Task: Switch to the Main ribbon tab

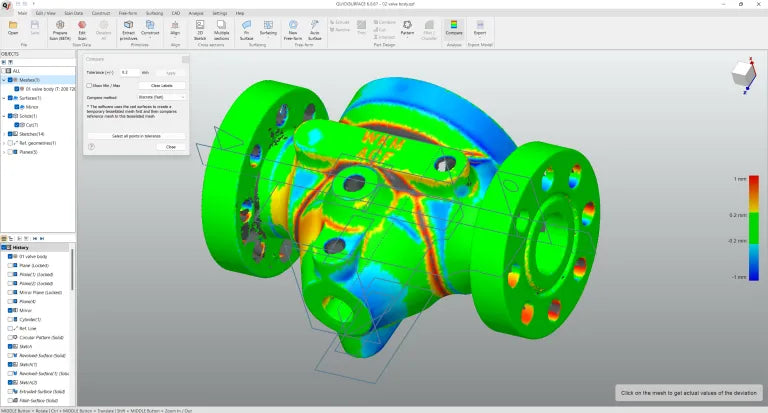Action: (22, 13)
